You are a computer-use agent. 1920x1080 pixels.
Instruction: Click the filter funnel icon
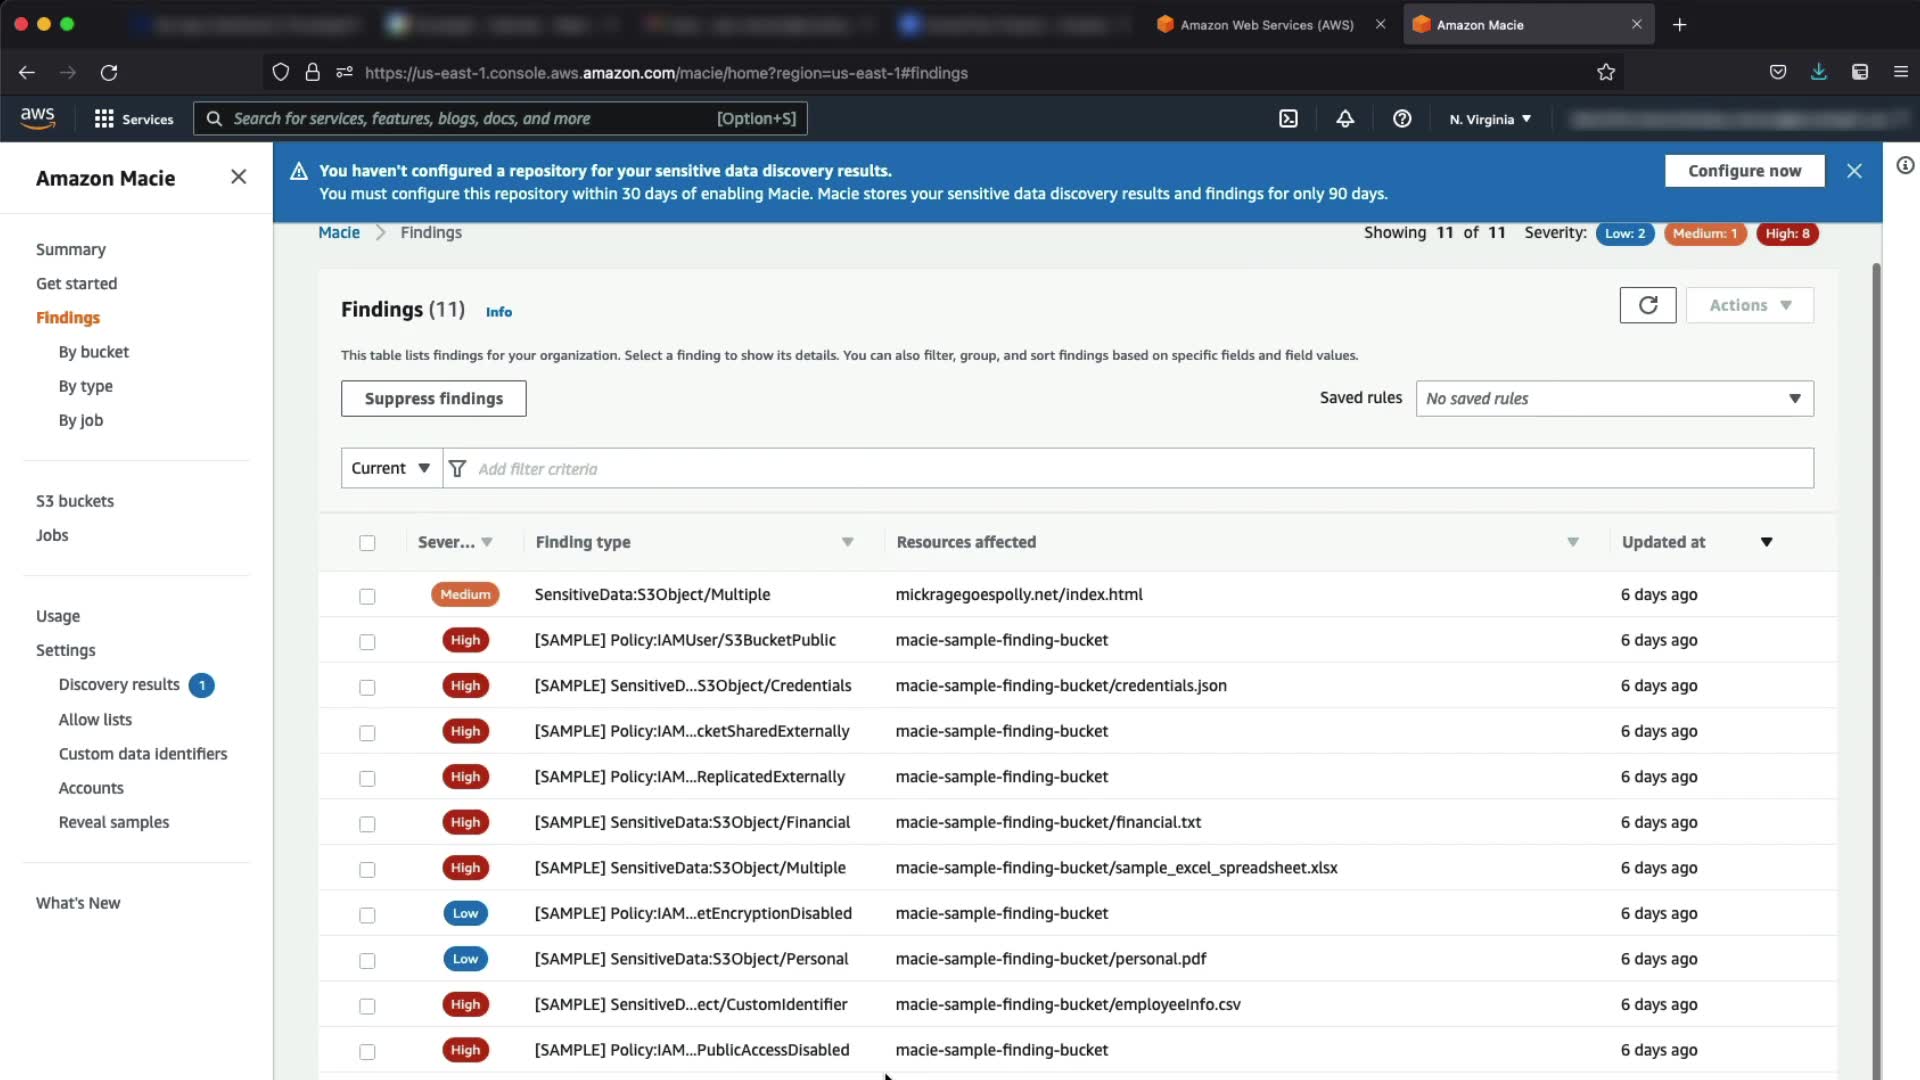[457, 469]
